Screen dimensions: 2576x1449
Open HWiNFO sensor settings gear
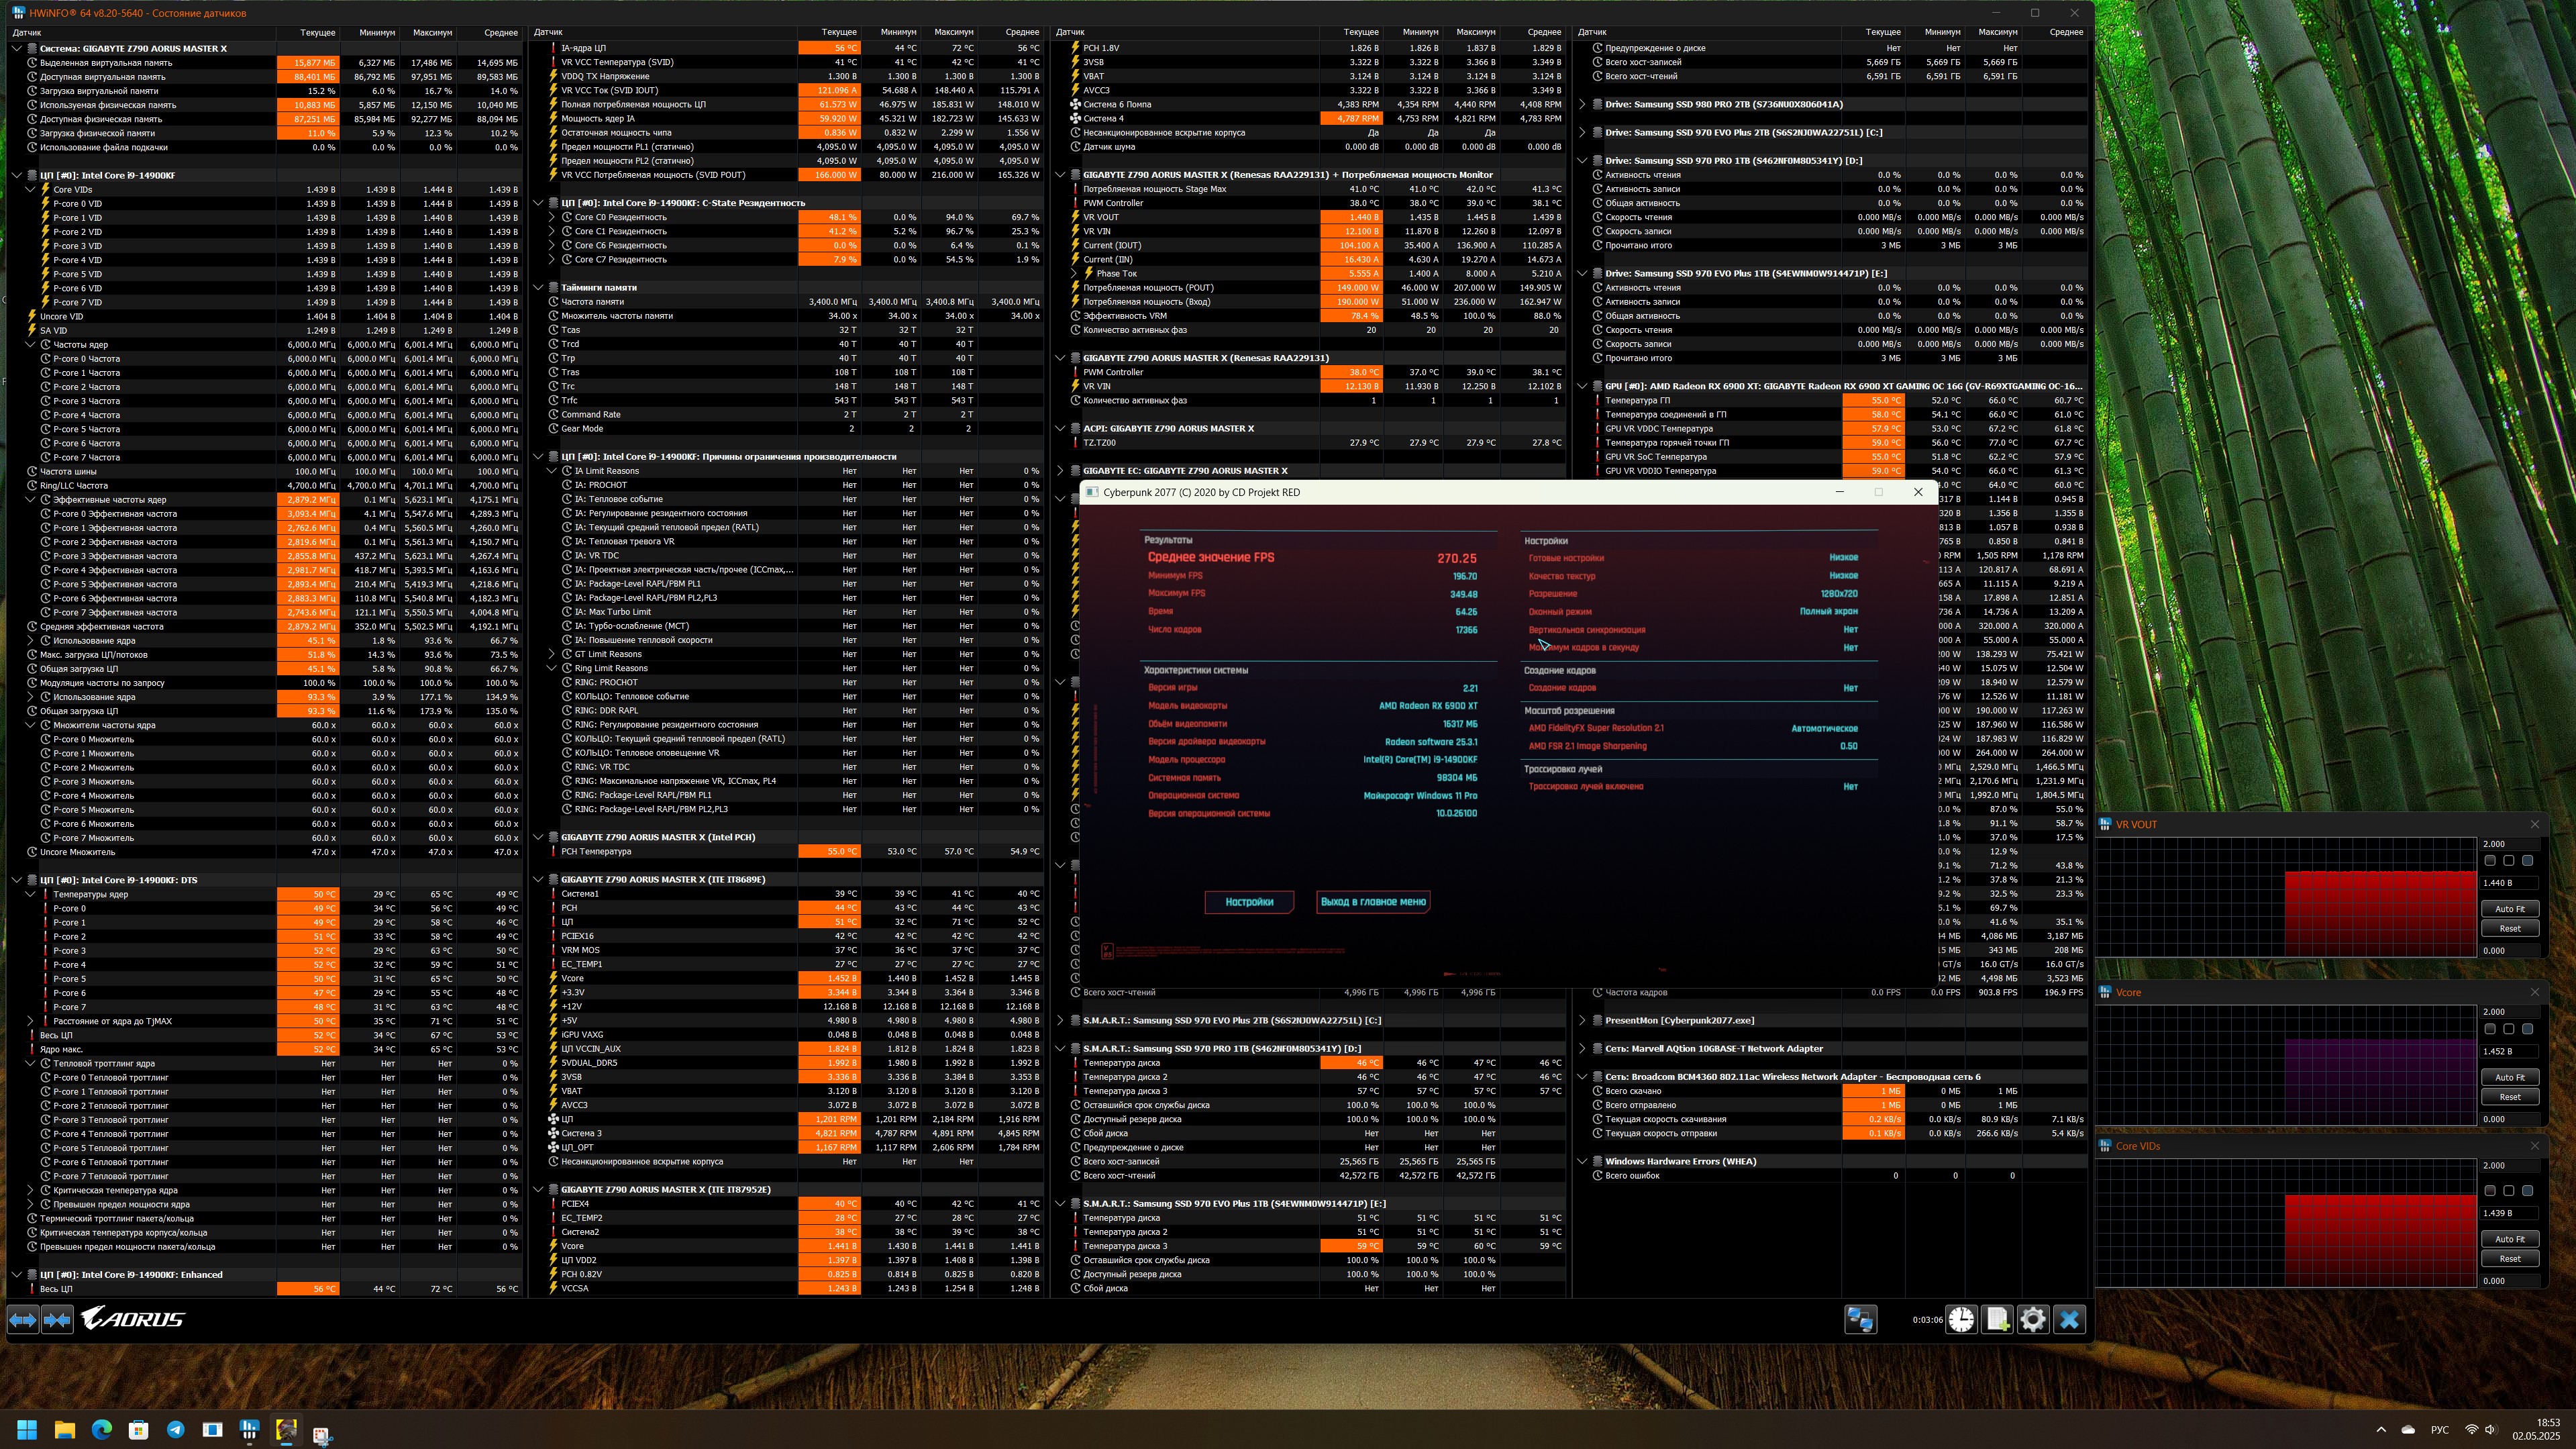coord(2033,1319)
